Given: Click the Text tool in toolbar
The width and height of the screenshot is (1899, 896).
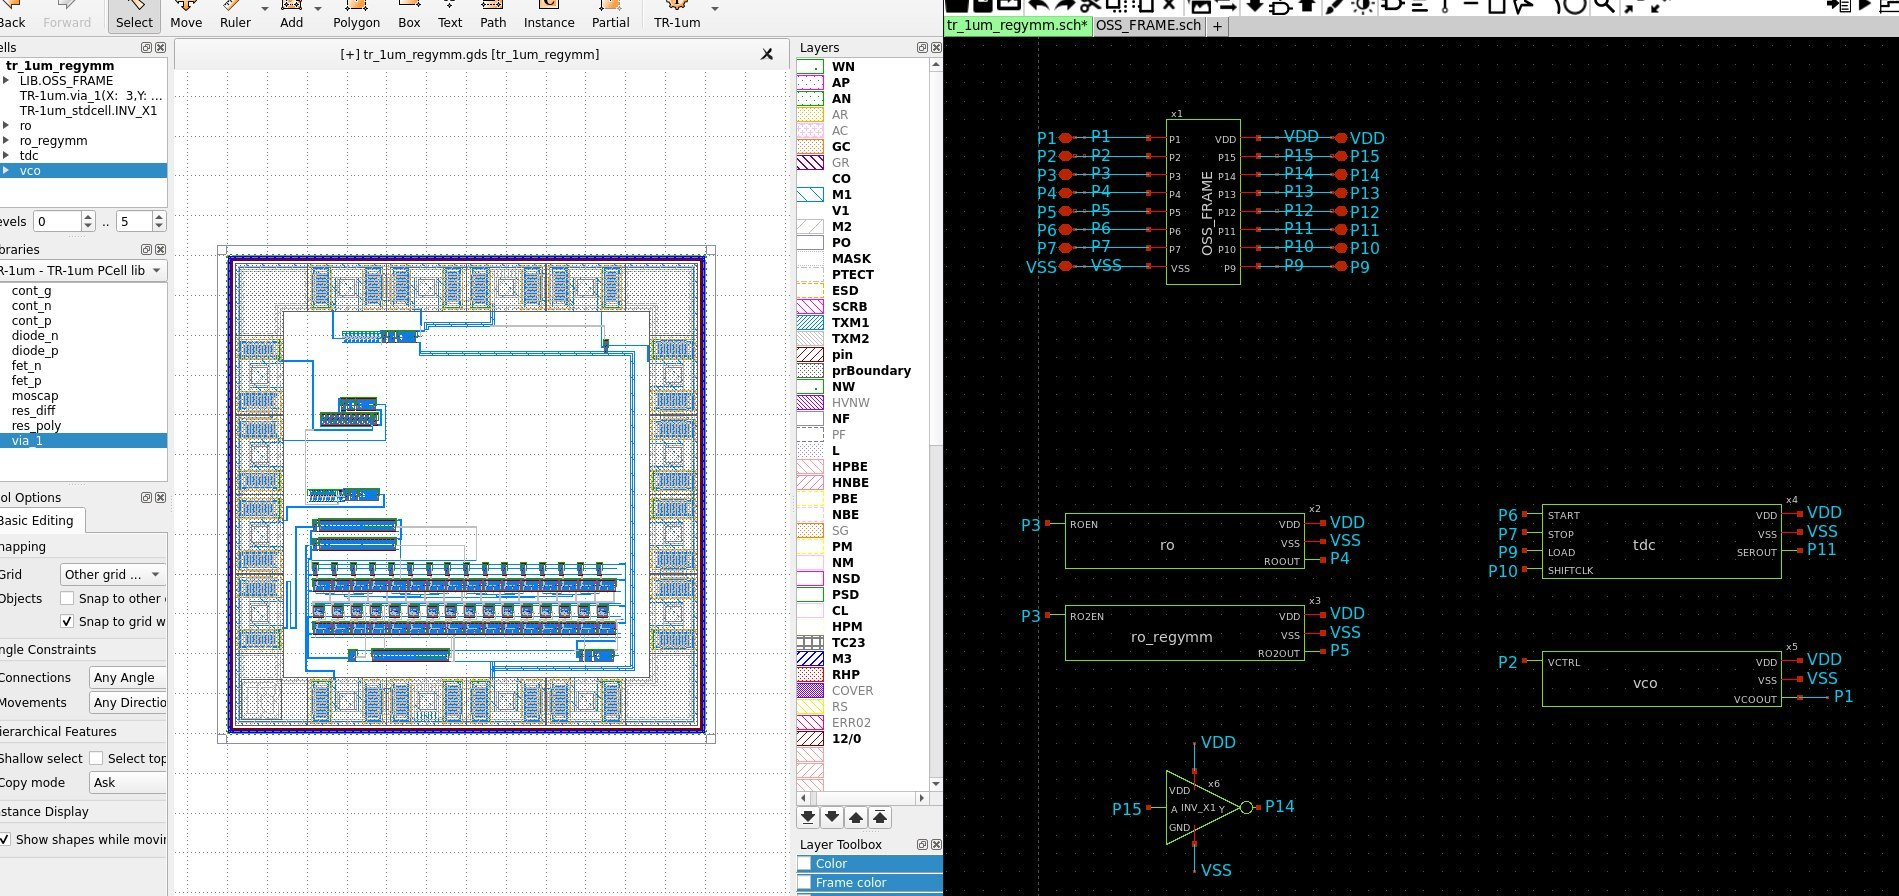Looking at the screenshot, I should 450,15.
